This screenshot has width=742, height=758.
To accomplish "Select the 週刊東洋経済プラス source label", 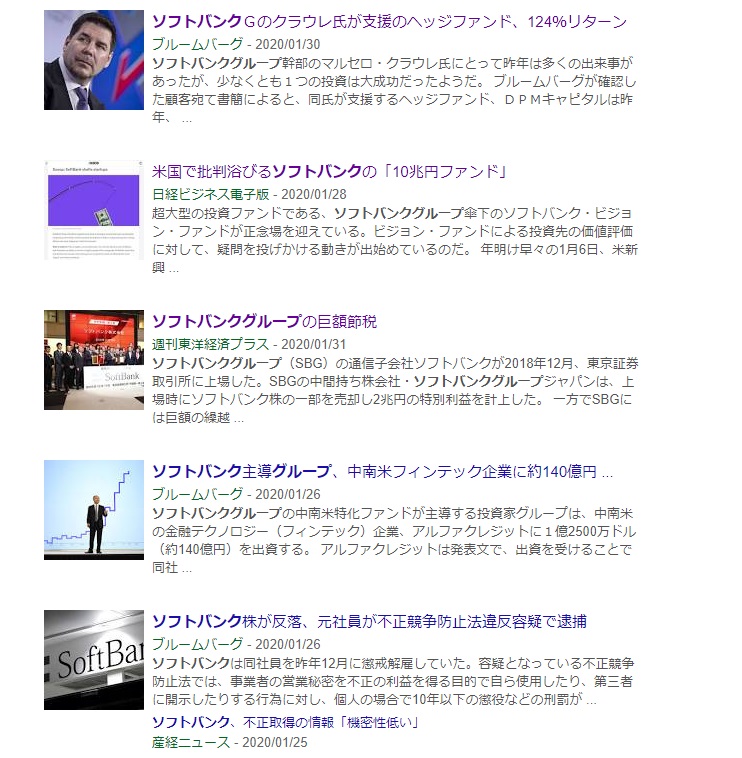I will (210, 344).
